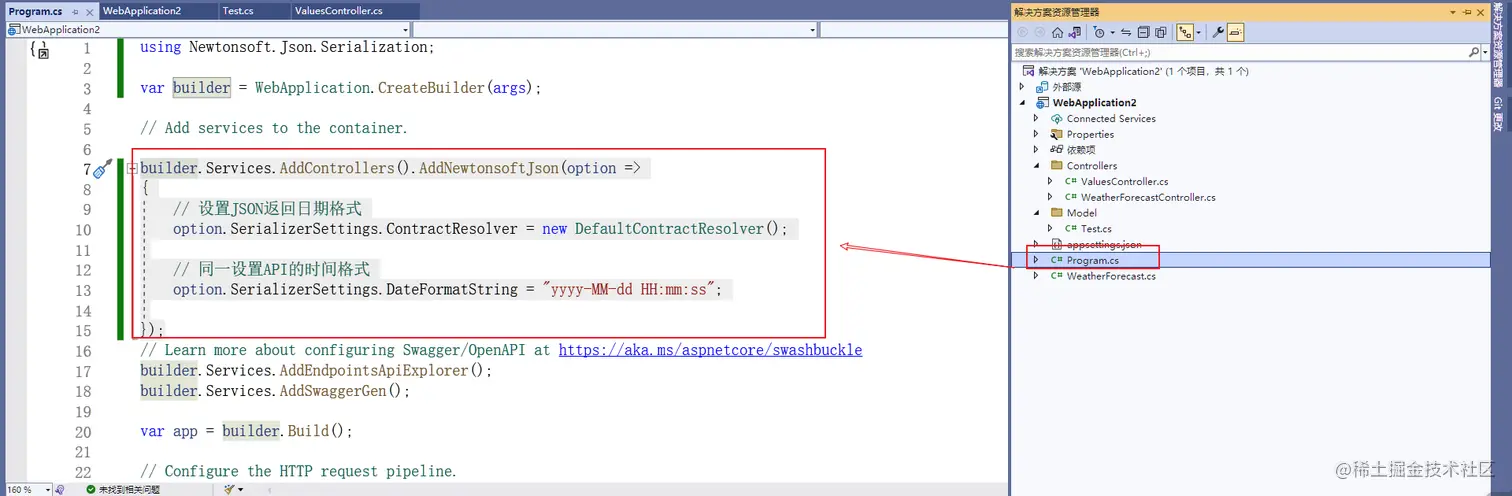Collapse the AddControllers code block at line 7

click(132, 168)
